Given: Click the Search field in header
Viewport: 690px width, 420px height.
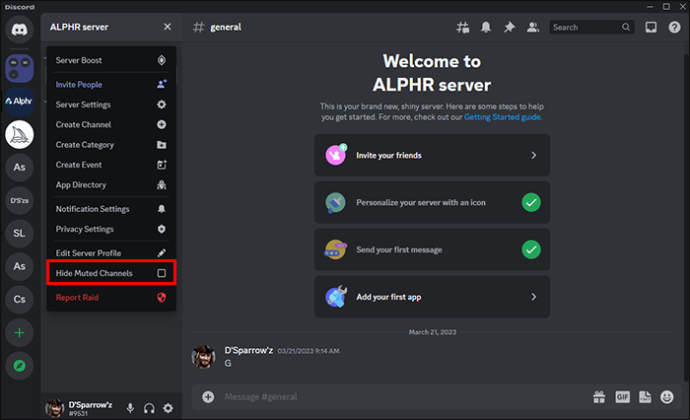Looking at the screenshot, I should pos(591,27).
